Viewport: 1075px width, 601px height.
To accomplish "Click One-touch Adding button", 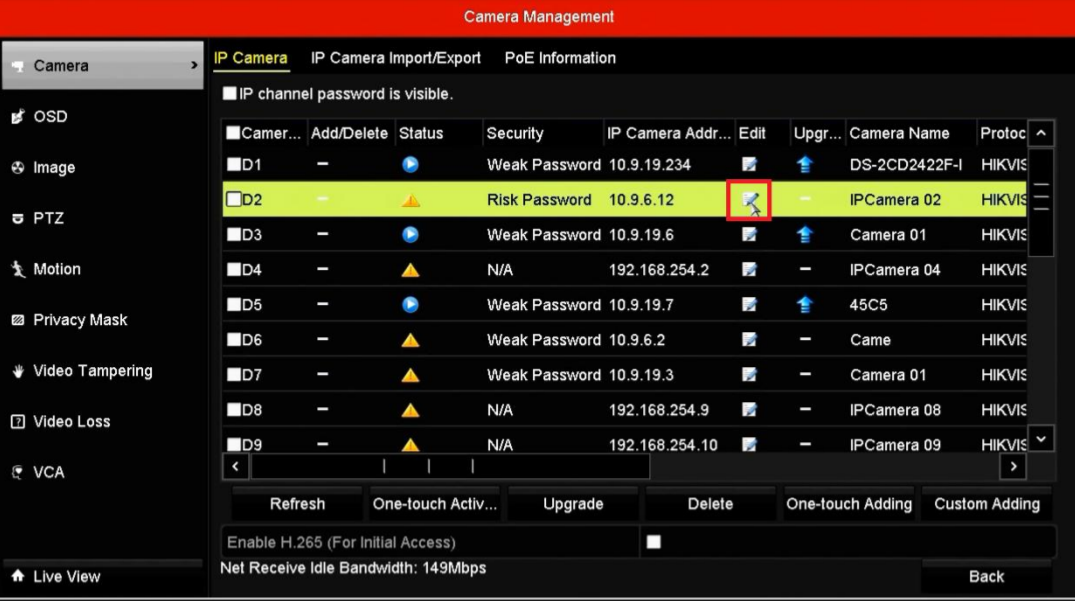I will tap(849, 504).
